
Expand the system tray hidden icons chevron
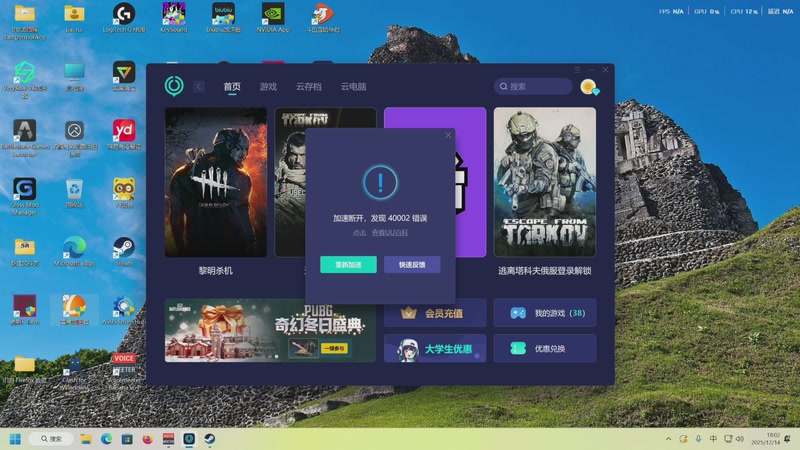668,439
